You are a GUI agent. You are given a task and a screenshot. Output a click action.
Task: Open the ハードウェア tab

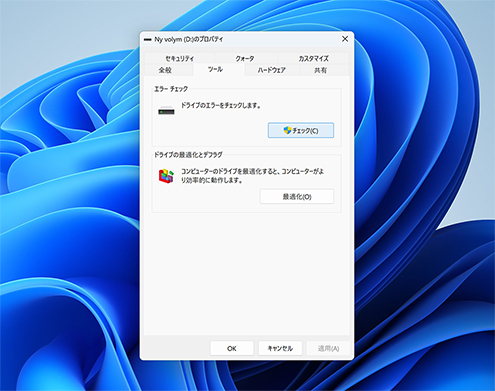click(272, 70)
